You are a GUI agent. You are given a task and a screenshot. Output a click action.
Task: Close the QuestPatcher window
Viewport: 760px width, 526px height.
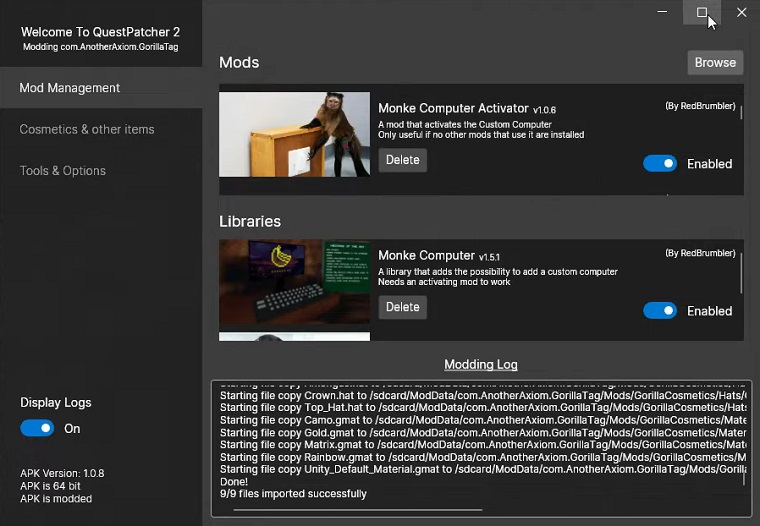pyautogui.click(x=741, y=12)
